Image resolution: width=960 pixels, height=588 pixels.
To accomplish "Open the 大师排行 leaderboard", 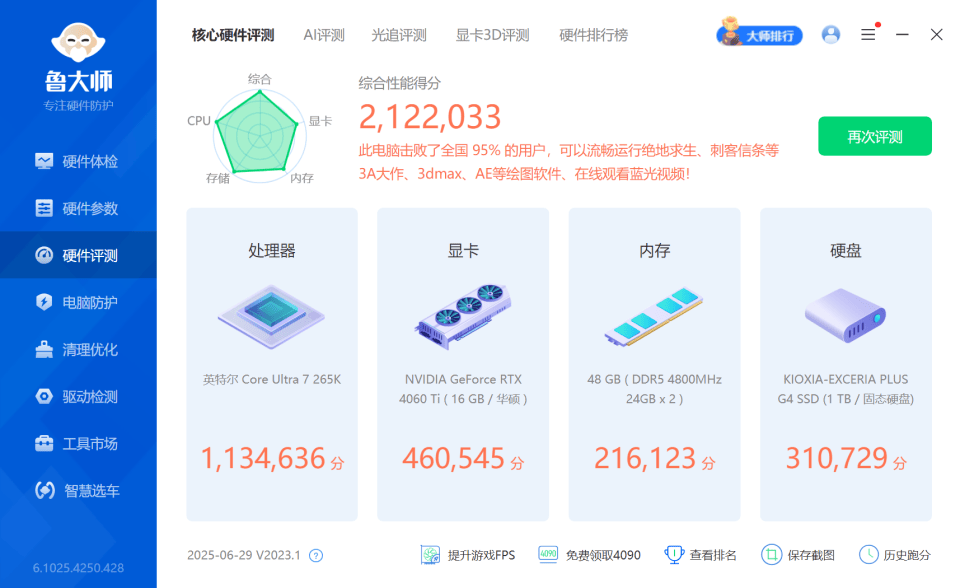I will point(759,35).
